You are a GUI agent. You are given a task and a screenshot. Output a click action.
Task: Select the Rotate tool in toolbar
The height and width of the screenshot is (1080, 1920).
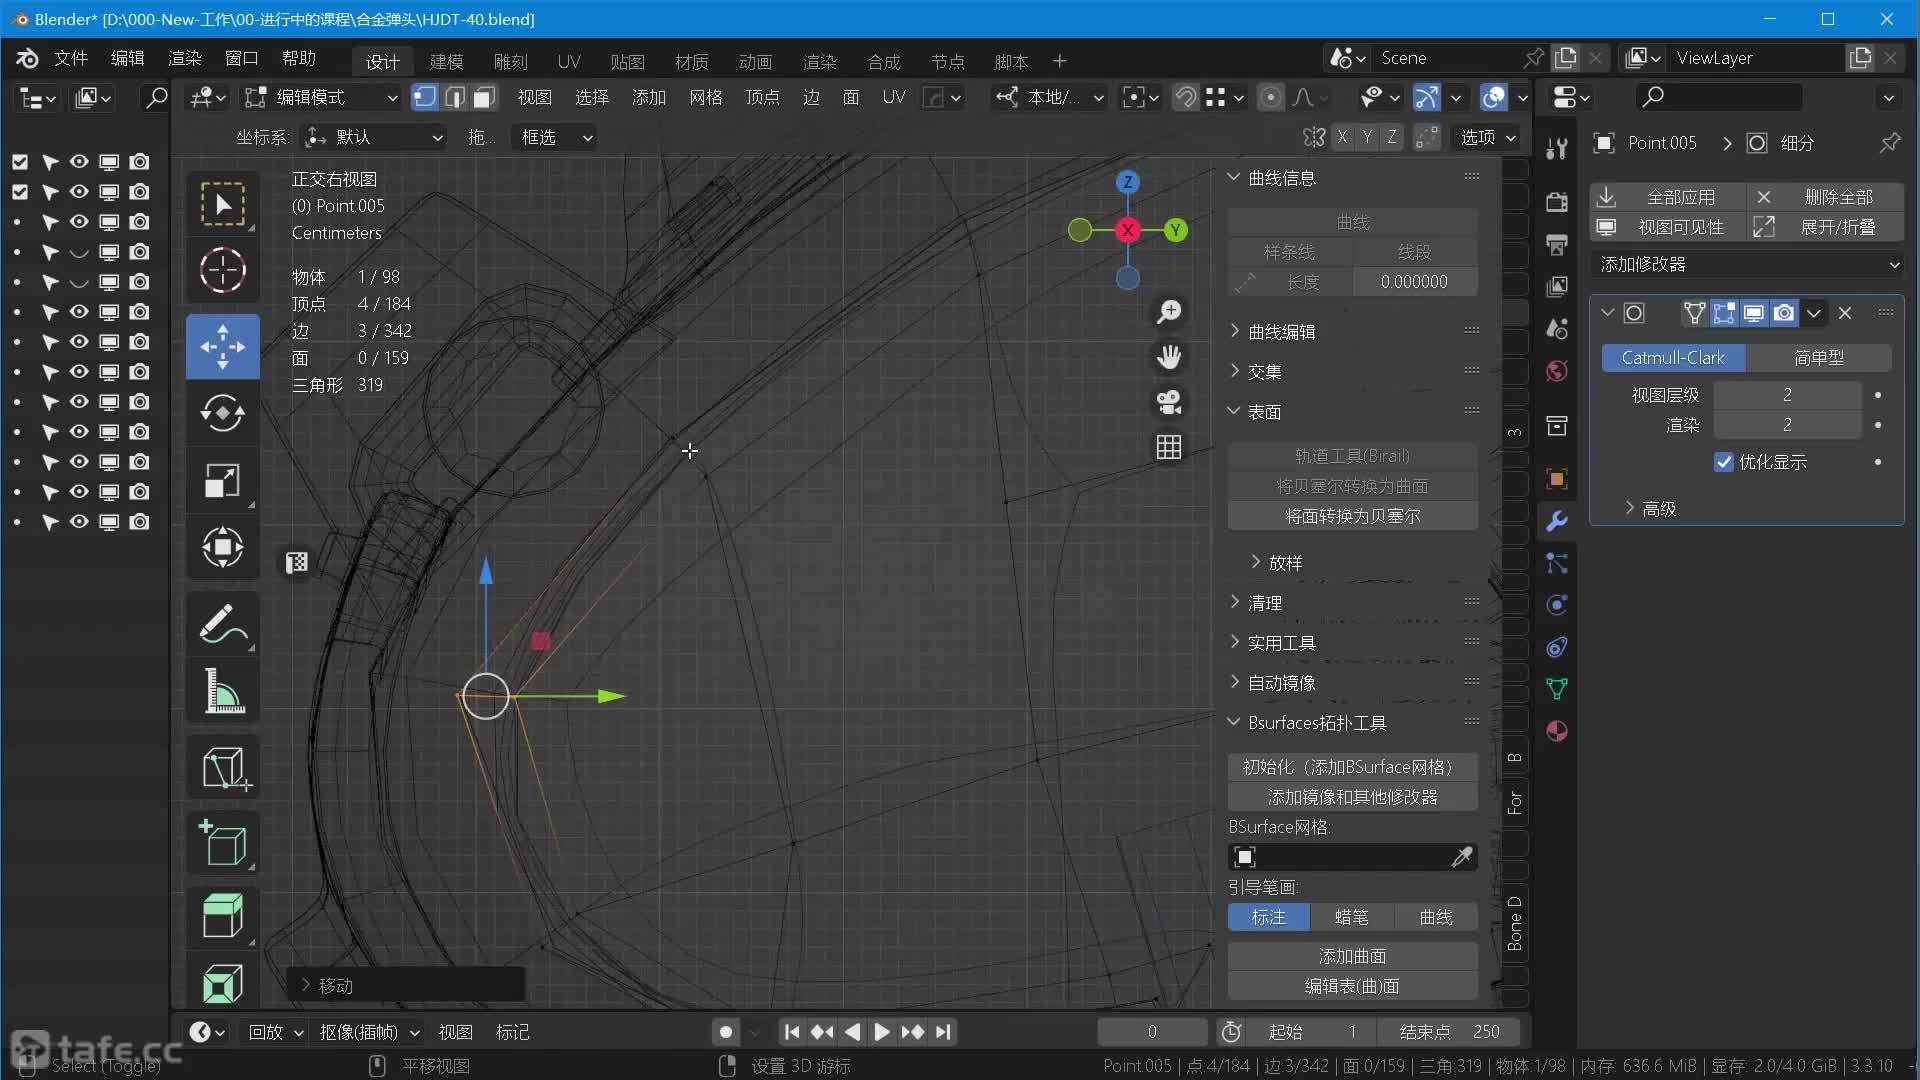[x=222, y=413]
